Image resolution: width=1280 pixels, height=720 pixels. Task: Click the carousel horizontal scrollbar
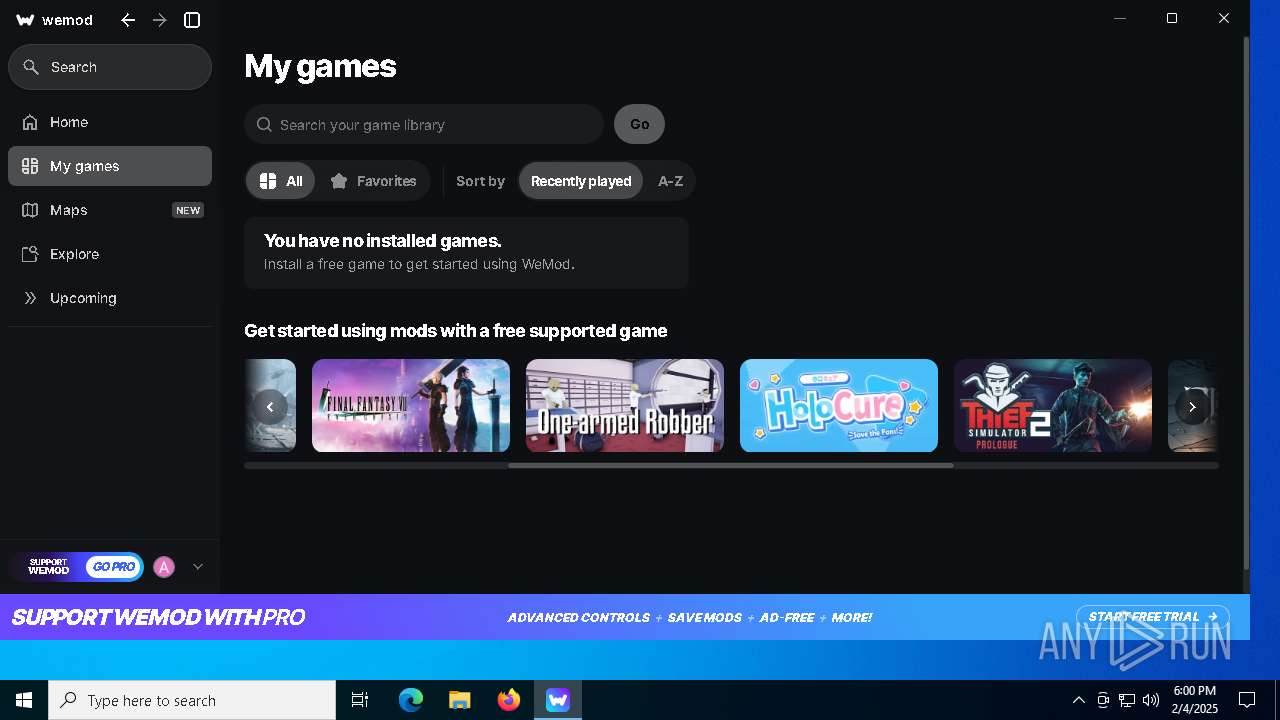731,465
